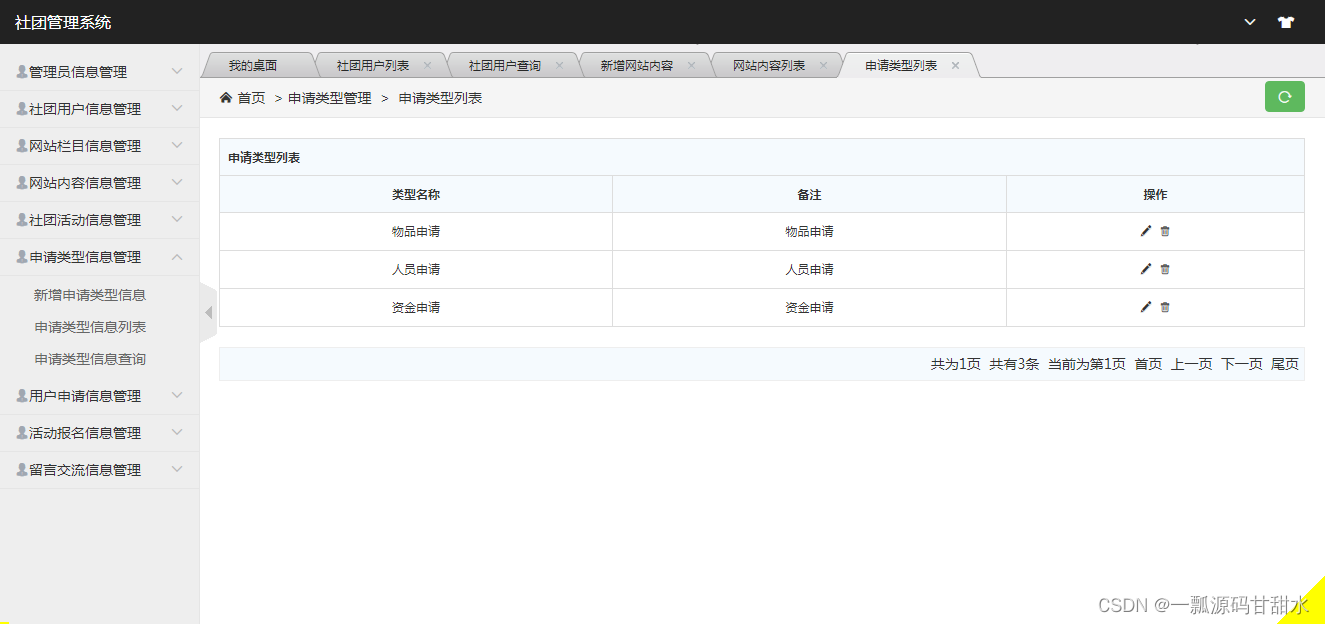Click 资金申请 in 备注 column
The width and height of the screenshot is (1325, 624).
[x=809, y=307]
